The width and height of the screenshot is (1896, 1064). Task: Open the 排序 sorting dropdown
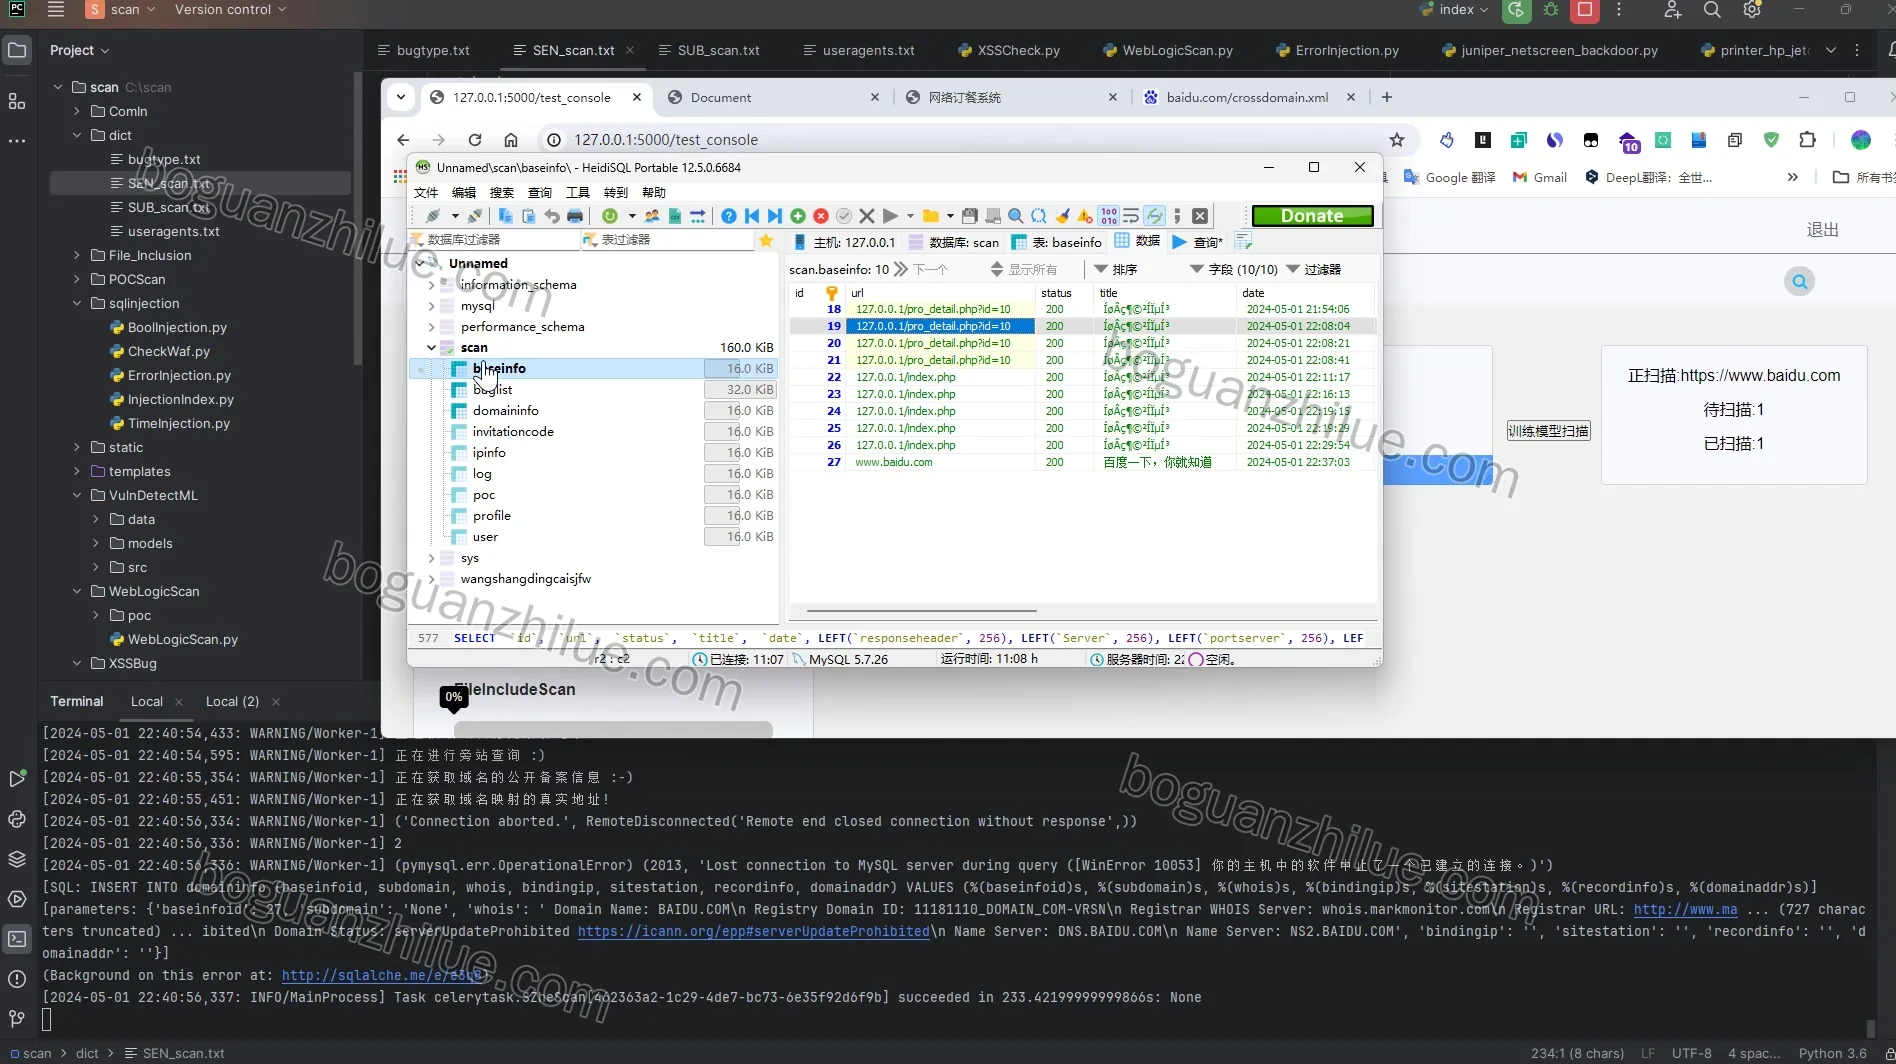tap(1115, 269)
